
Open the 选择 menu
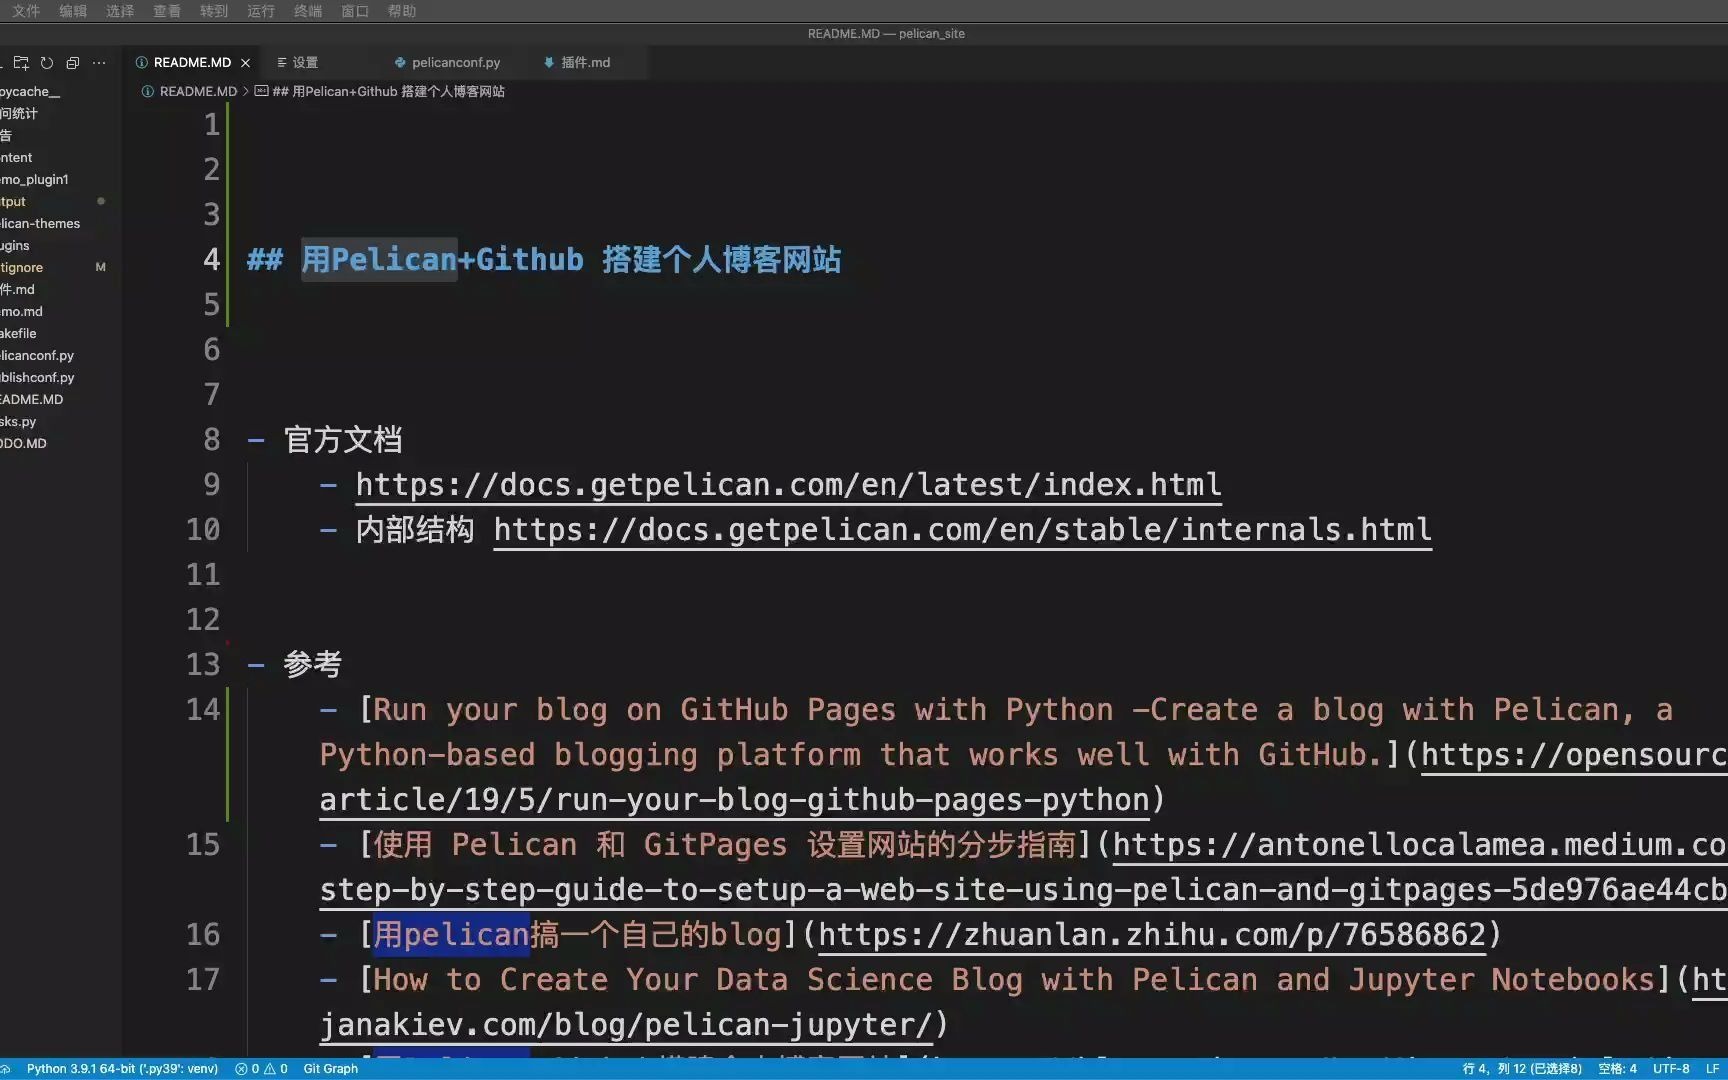pos(120,11)
